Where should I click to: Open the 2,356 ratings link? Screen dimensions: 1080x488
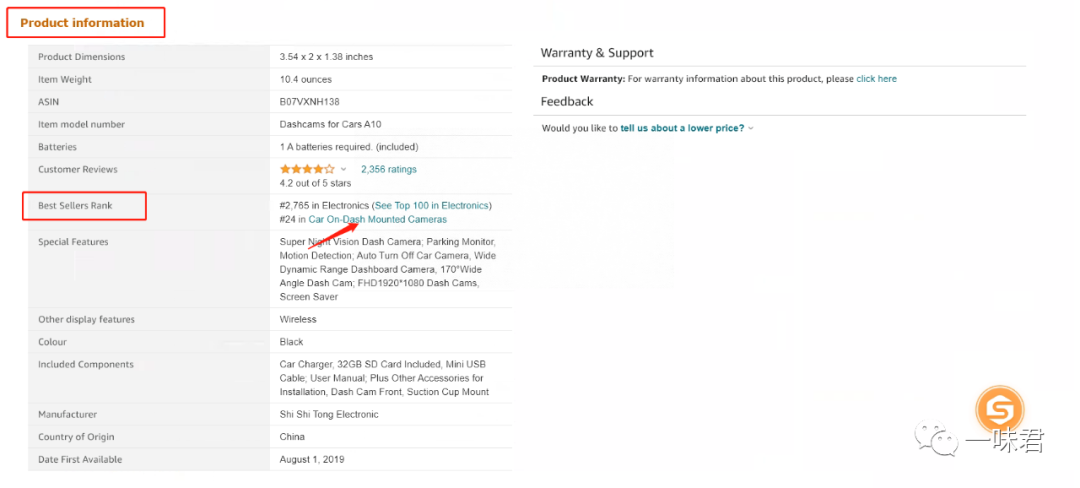point(389,169)
